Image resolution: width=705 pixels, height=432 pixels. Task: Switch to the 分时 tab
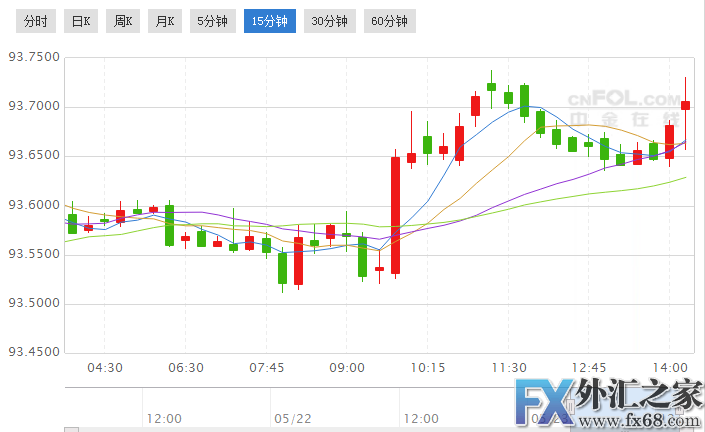tap(35, 21)
